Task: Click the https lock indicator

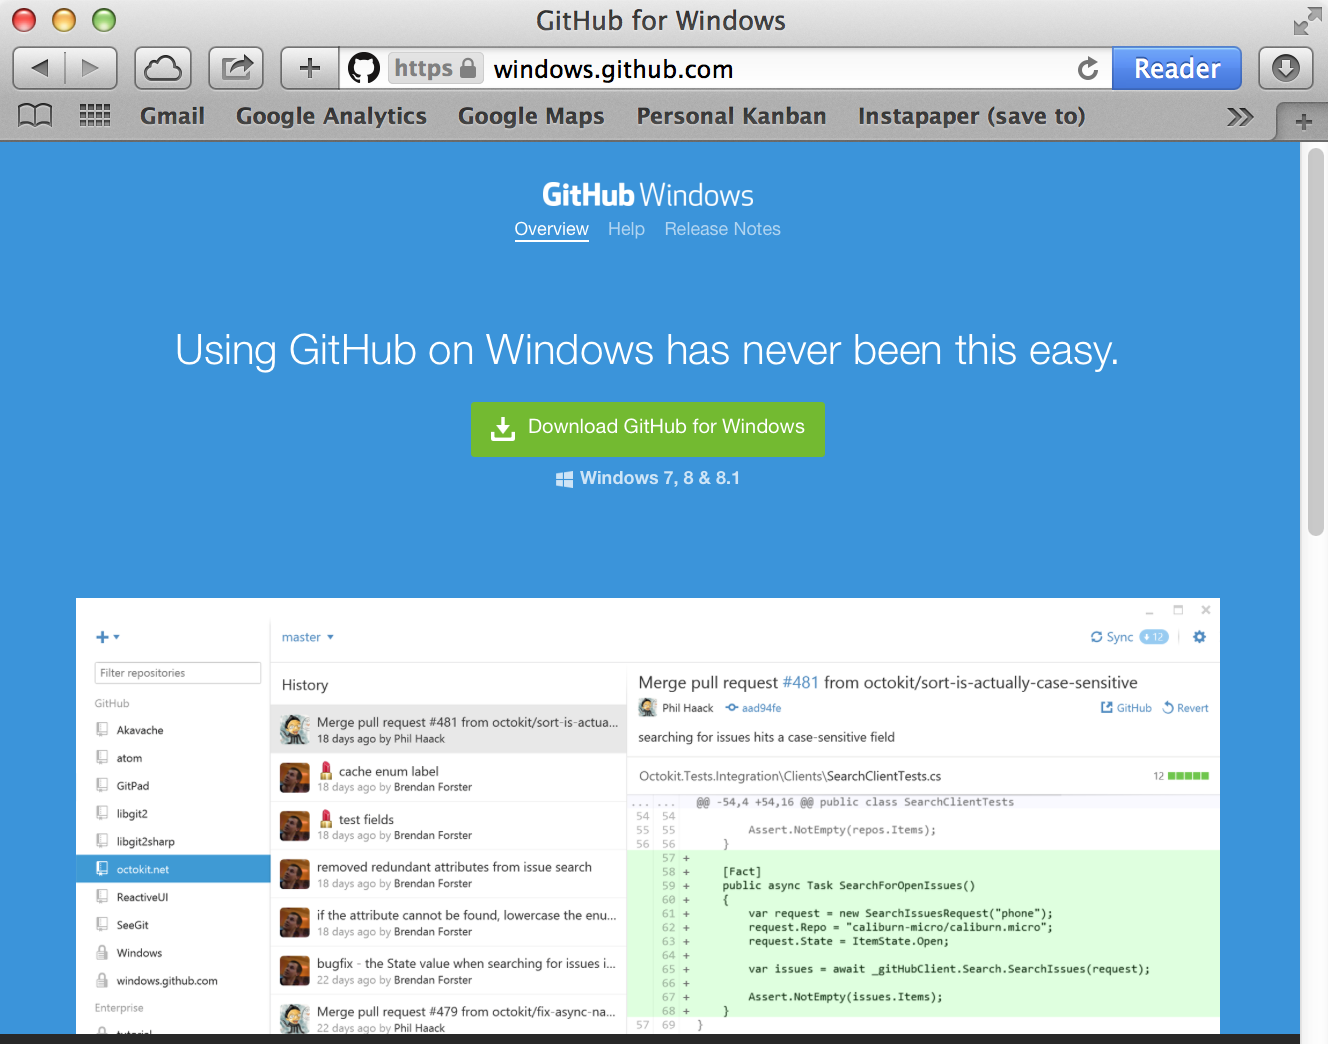Action: [436, 68]
